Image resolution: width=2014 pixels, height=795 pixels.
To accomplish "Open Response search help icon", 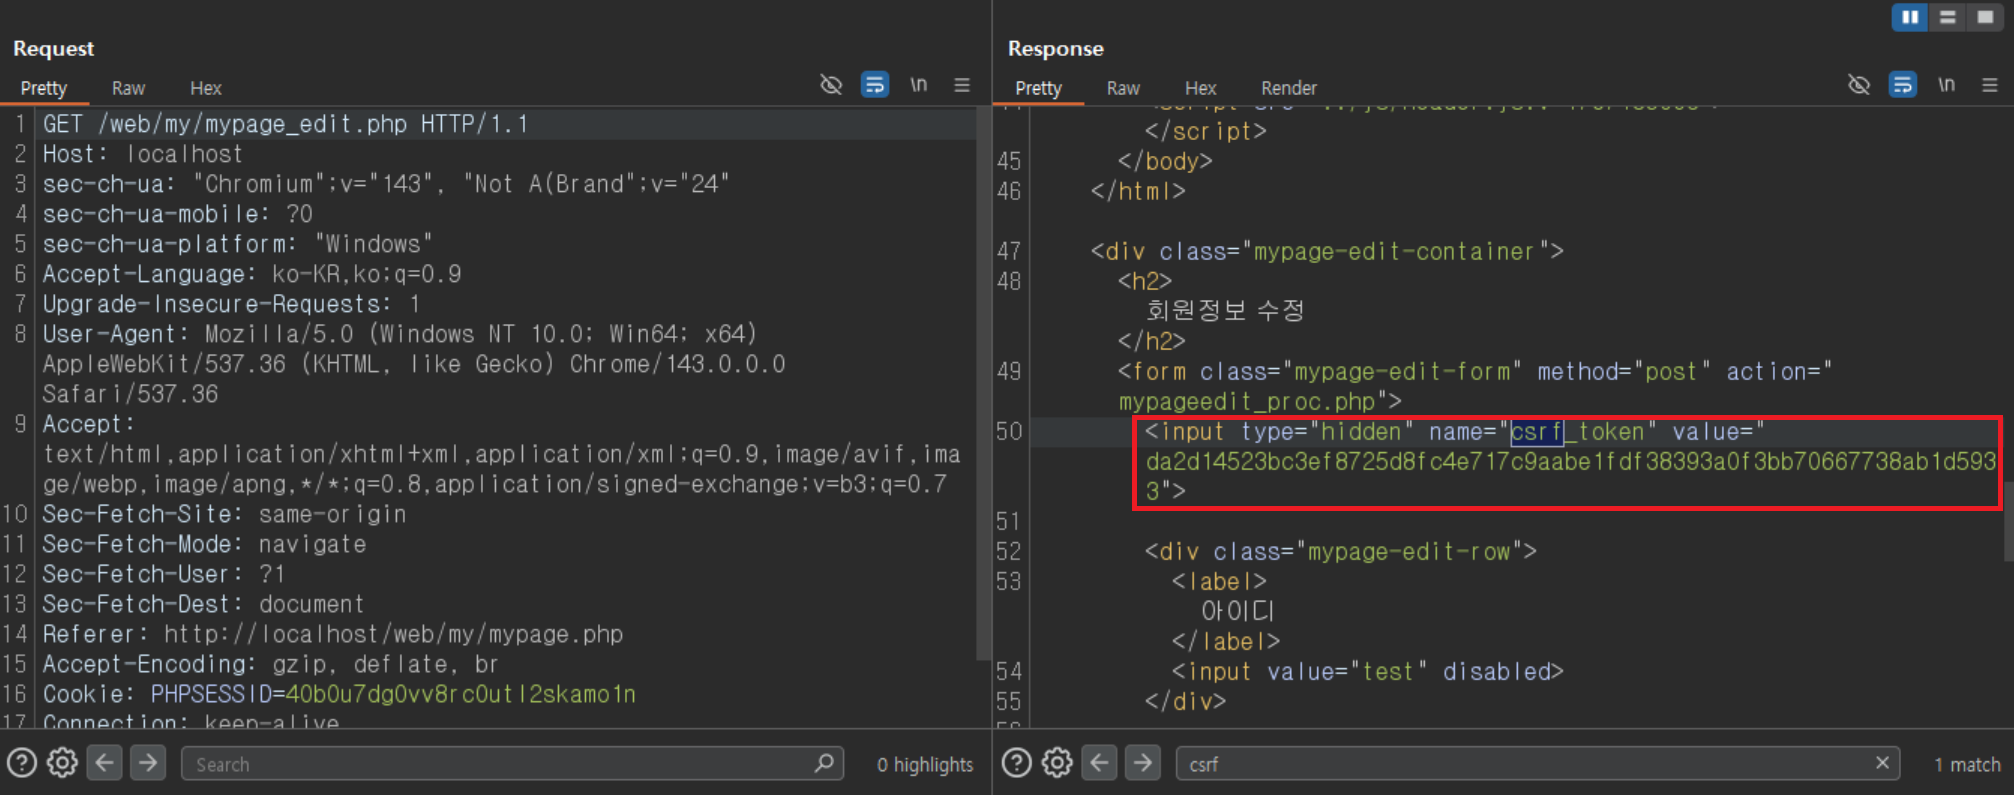I will click(1017, 763).
